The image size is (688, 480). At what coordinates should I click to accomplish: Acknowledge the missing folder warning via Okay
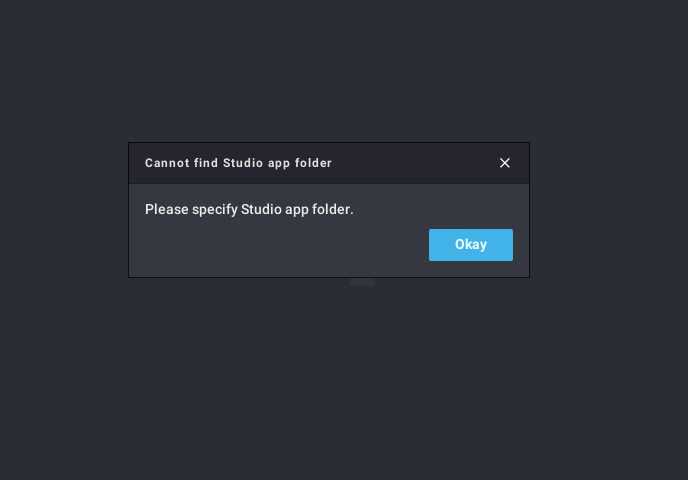[x=471, y=245]
